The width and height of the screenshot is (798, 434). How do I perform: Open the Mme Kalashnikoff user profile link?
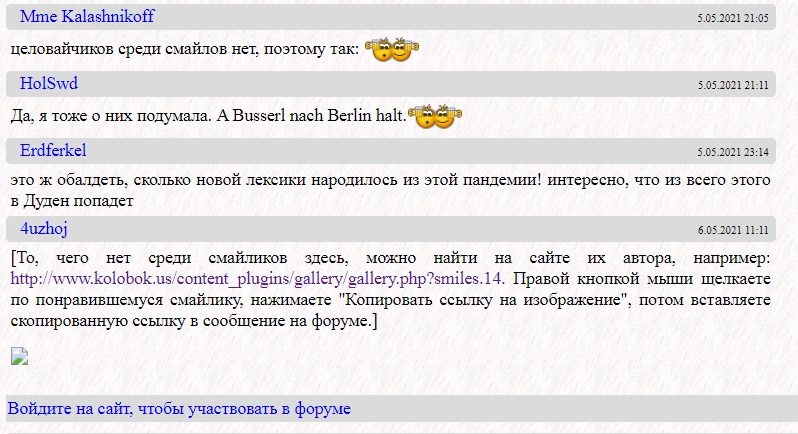(87, 16)
